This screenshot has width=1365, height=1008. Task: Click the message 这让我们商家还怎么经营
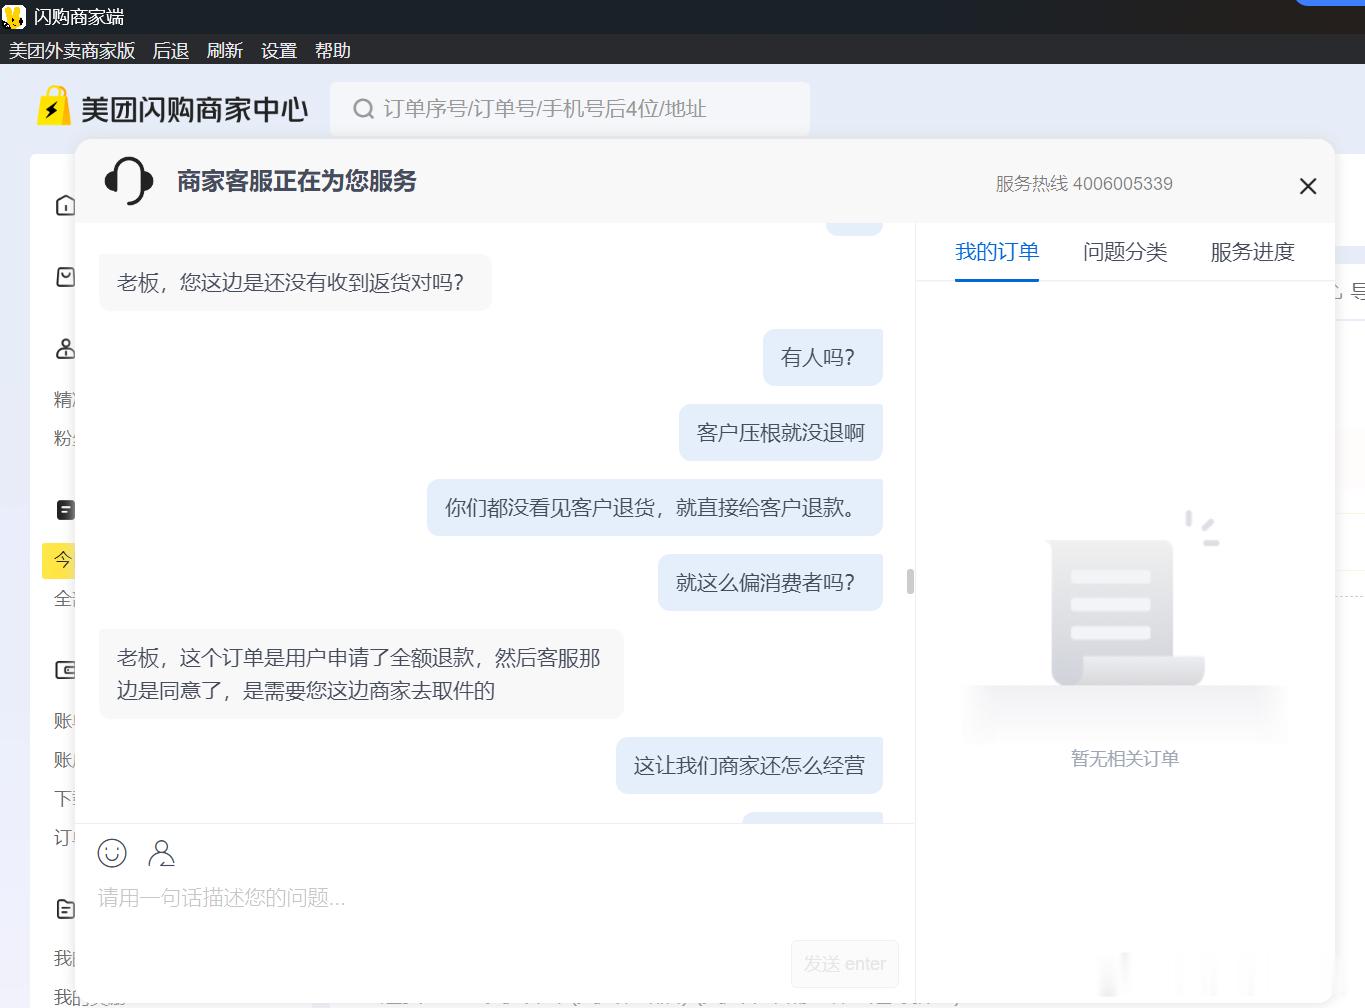tap(749, 765)
